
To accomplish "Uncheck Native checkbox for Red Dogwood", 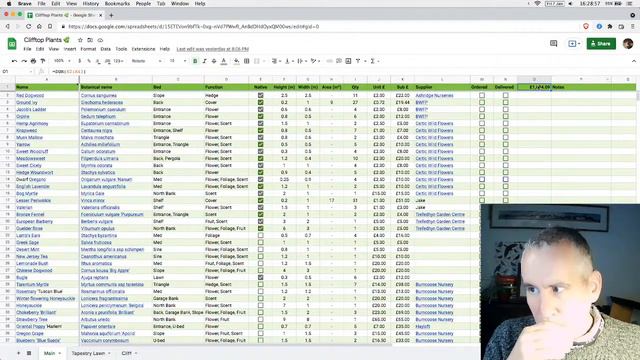I will (260, 96).
